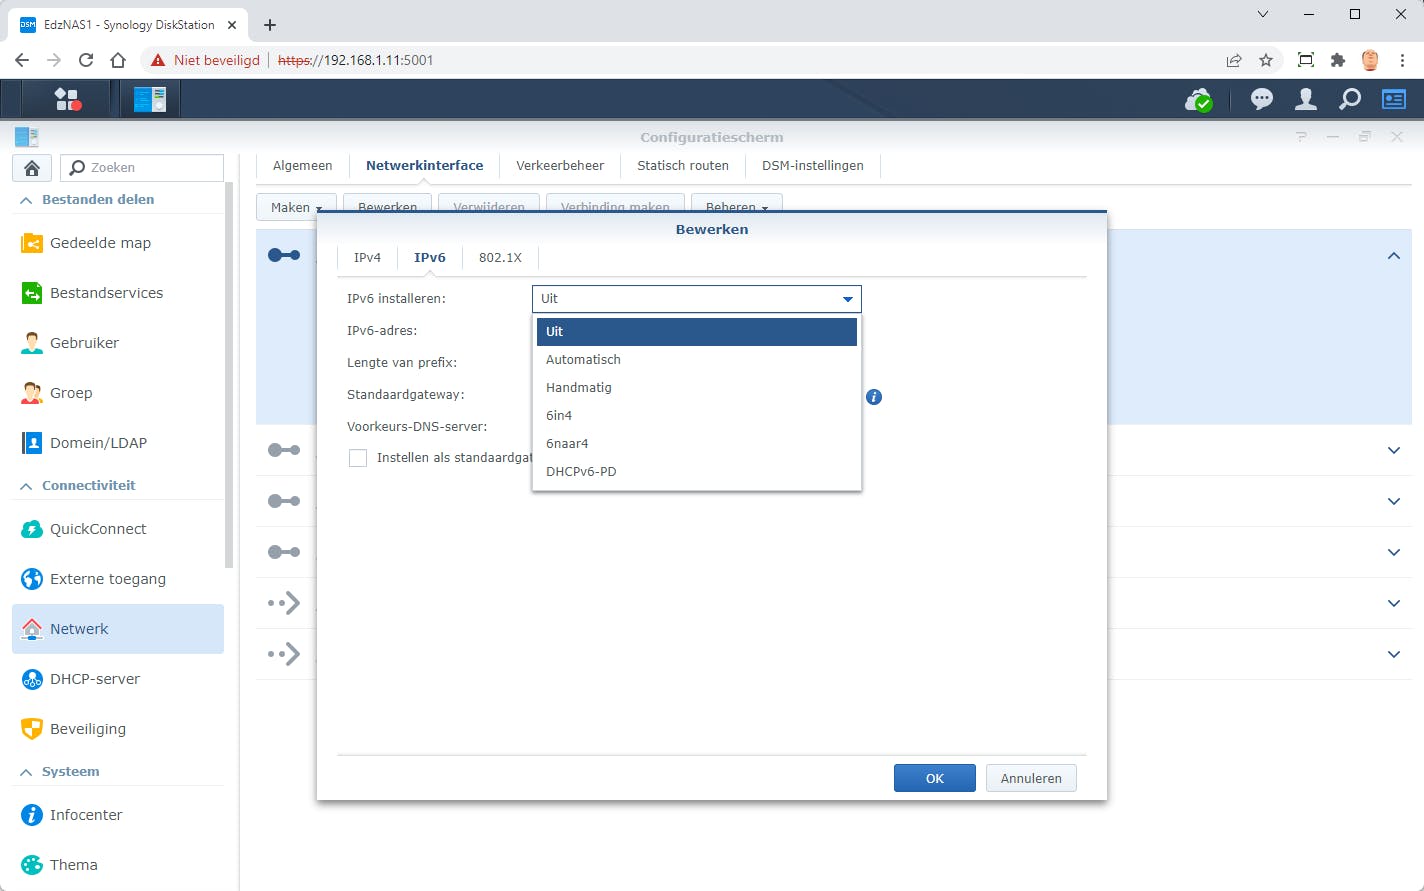Image resolution: width=1424 pixels, height=891 pixels.
Task: Switch to the IPv4 tab
Action: click(x=367, y=258)
